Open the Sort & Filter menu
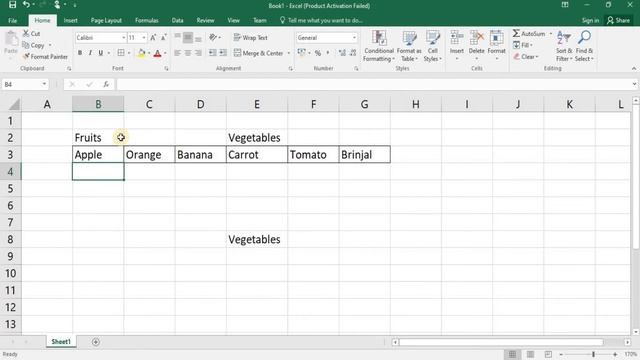The height and width of the screenshot is (360, 640). 564,46
